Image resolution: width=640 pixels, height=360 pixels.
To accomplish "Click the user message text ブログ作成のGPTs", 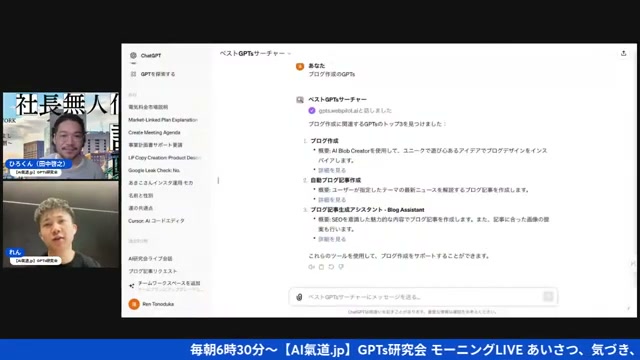I will click(331, 74).
